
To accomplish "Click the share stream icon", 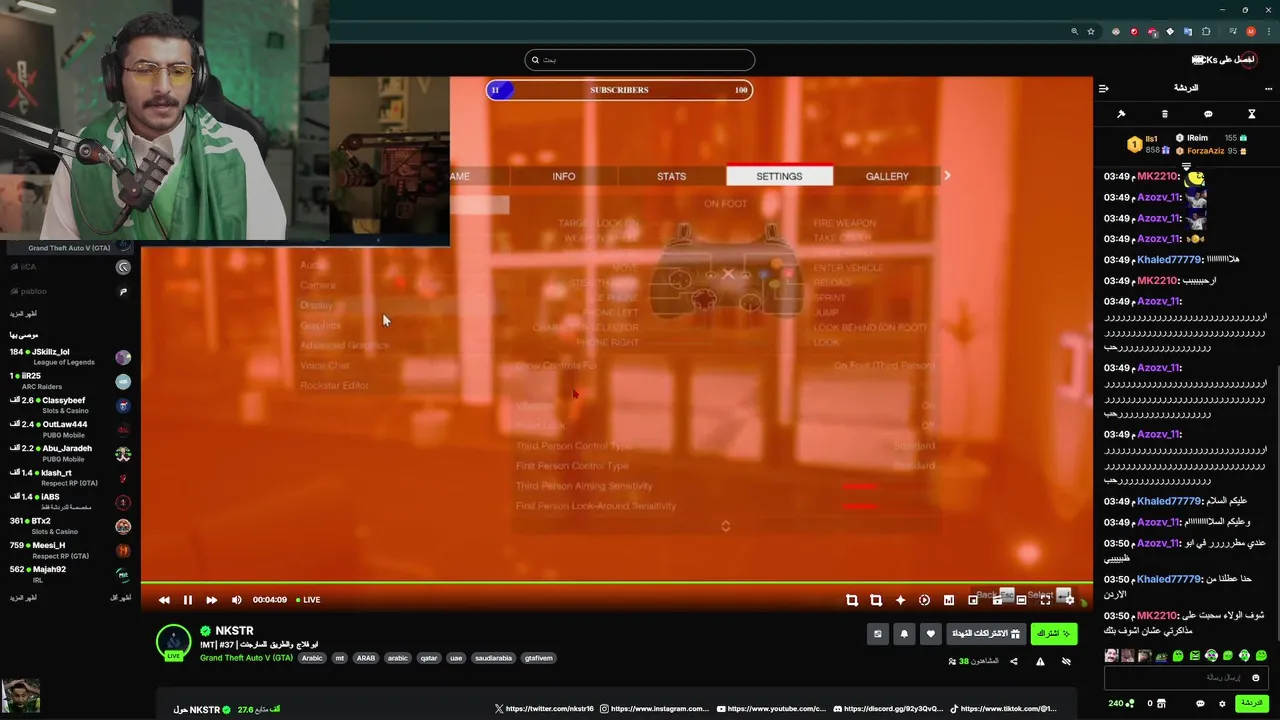I will click(1014, 661).
